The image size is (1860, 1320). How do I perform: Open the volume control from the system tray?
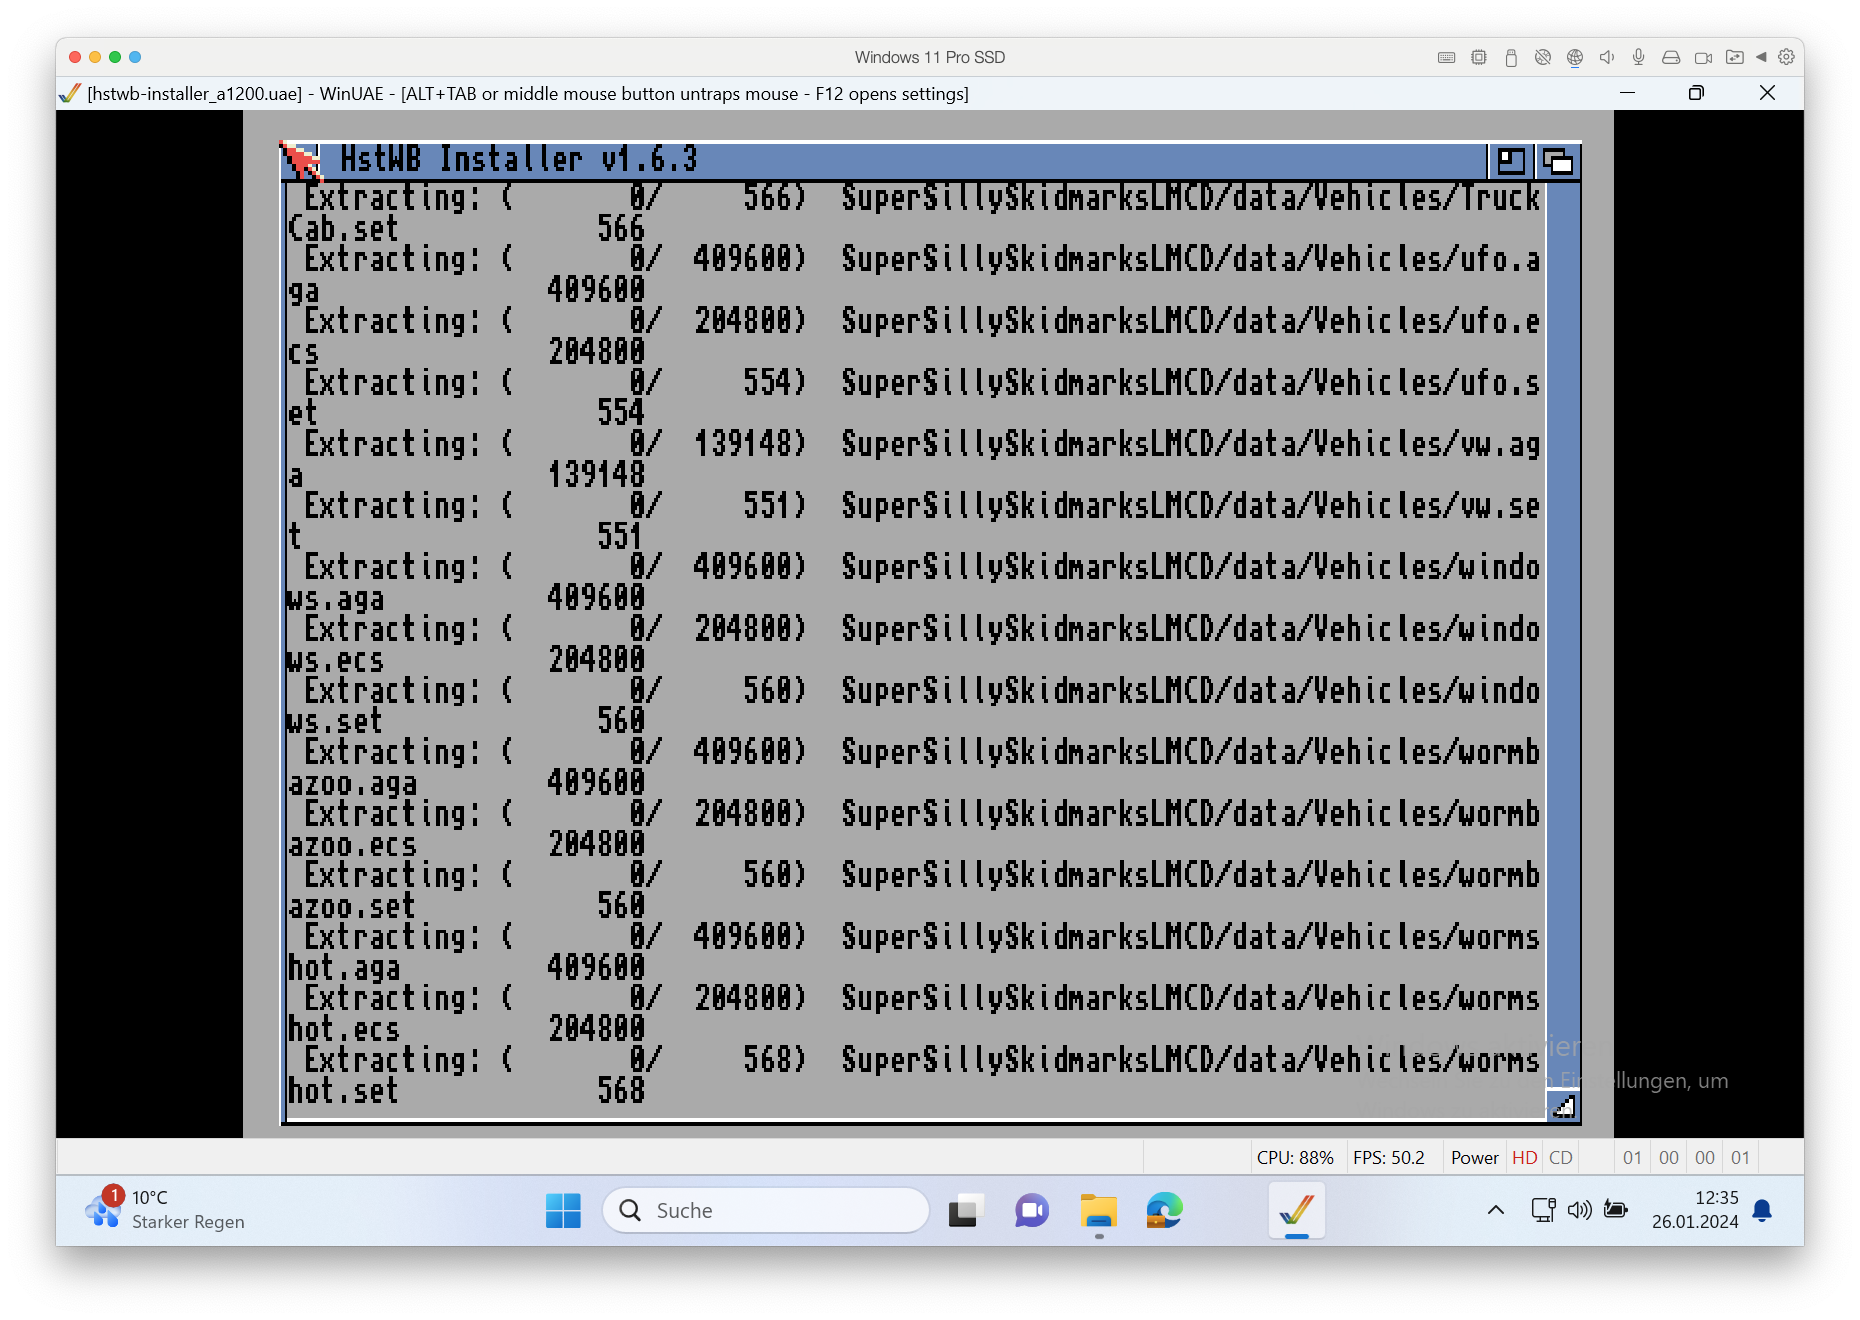point(1580,1210)
